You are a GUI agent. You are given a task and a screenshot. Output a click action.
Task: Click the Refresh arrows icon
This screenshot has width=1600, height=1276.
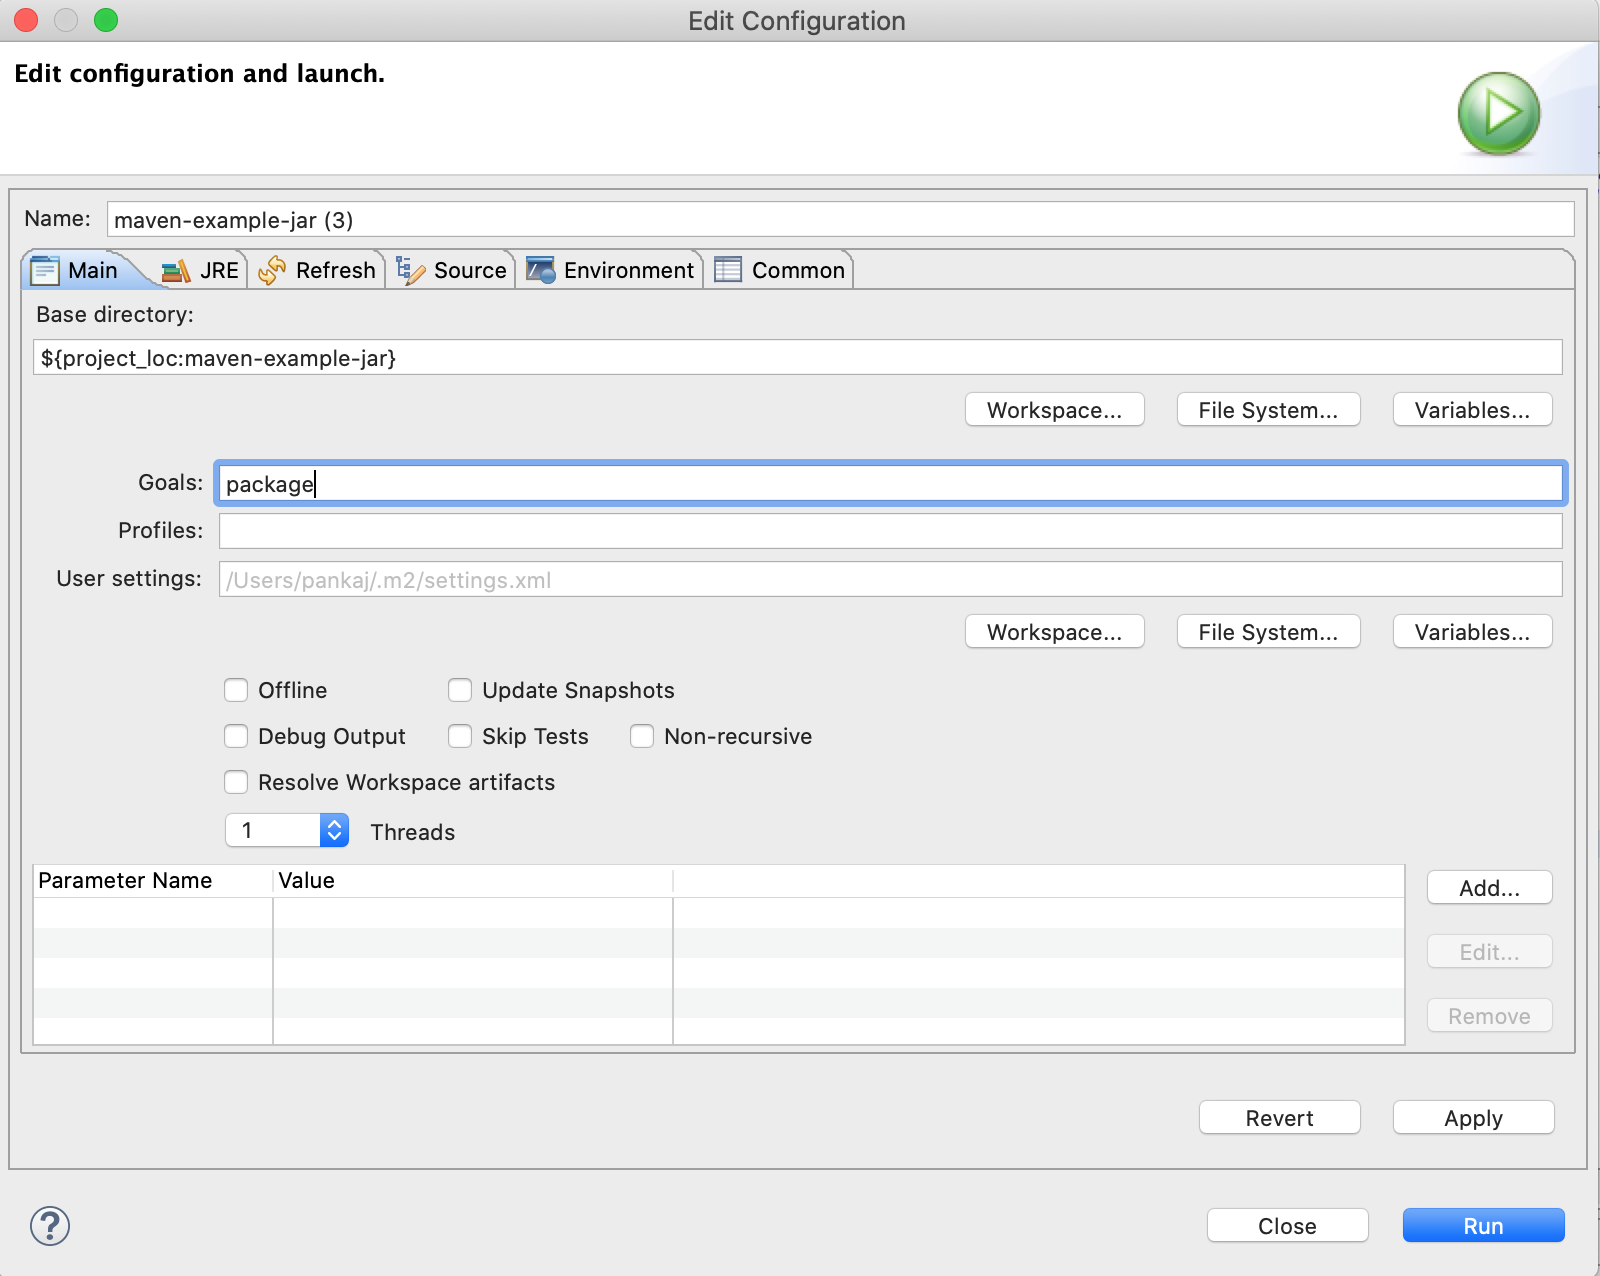click(271, 269)
